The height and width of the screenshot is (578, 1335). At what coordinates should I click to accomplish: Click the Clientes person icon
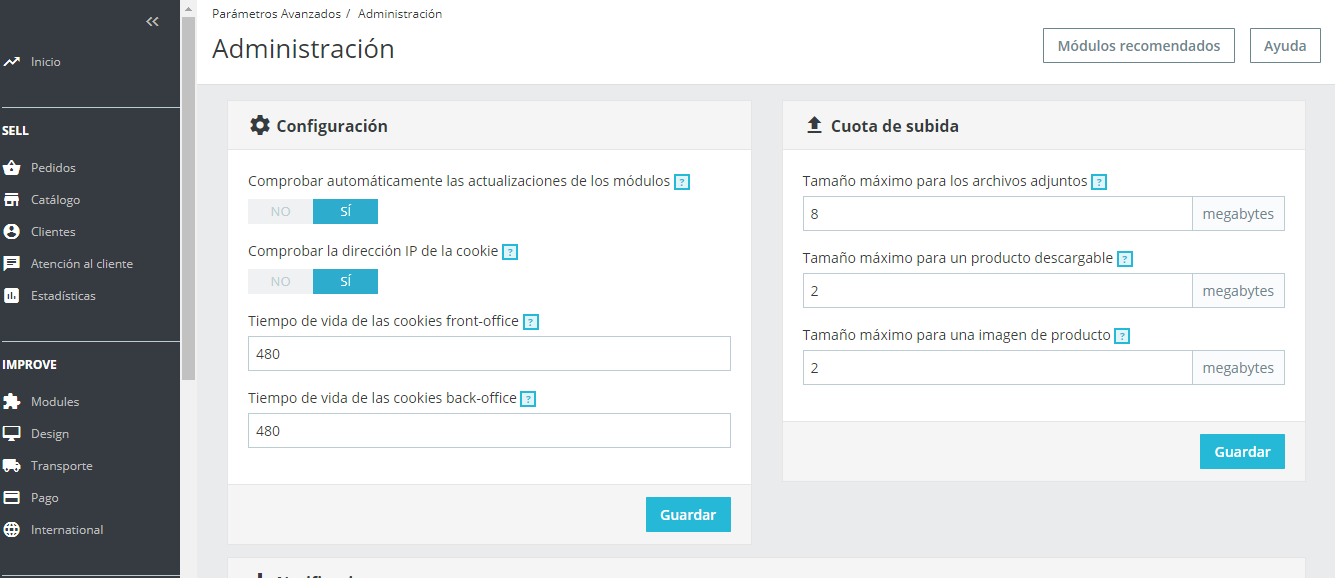pyautogui.click(x=12, y=232)
